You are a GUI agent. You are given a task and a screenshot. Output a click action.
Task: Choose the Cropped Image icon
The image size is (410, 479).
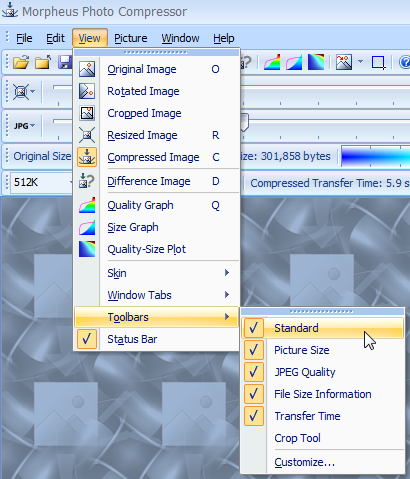[x=87, y=113]
